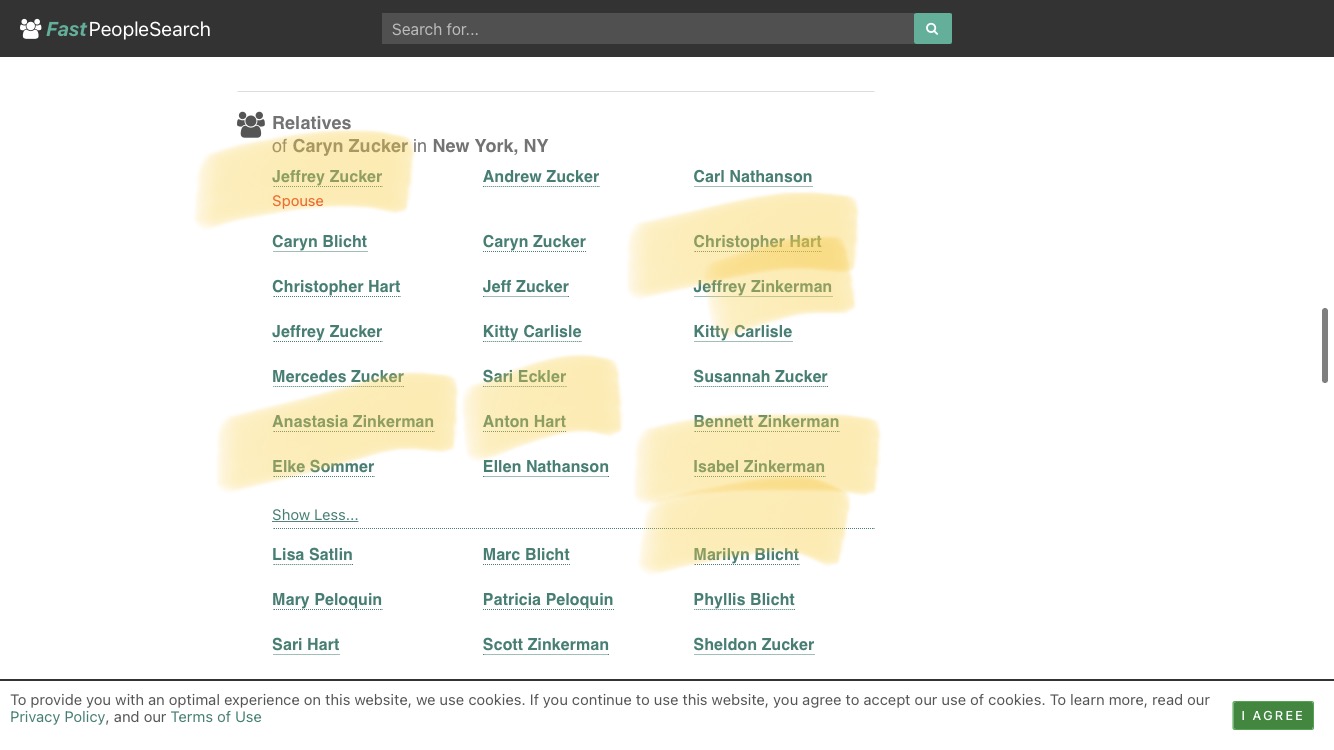Open the Bennett Zinkerman relative link
The image size is (1334, 750).
(x=766, y=422)
